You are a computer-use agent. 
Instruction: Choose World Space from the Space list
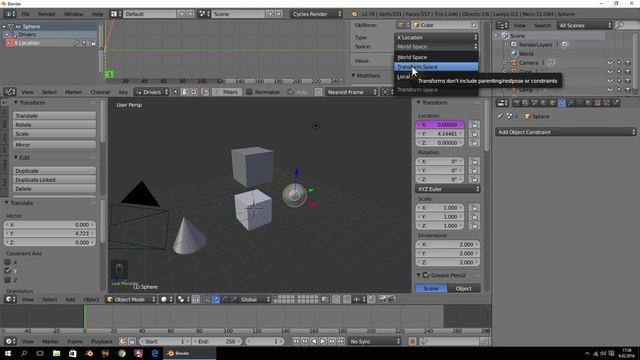(x=436, y=57)
